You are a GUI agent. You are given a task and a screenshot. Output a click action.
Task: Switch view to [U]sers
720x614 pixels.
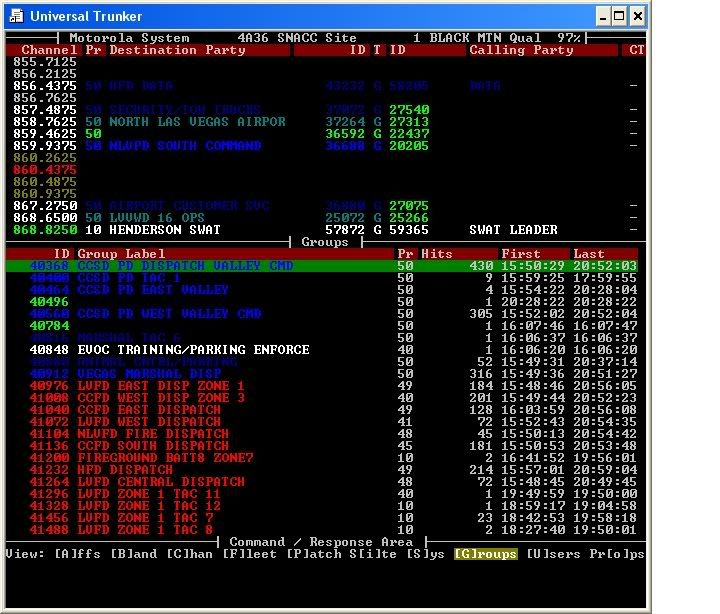tap(553, 554)
